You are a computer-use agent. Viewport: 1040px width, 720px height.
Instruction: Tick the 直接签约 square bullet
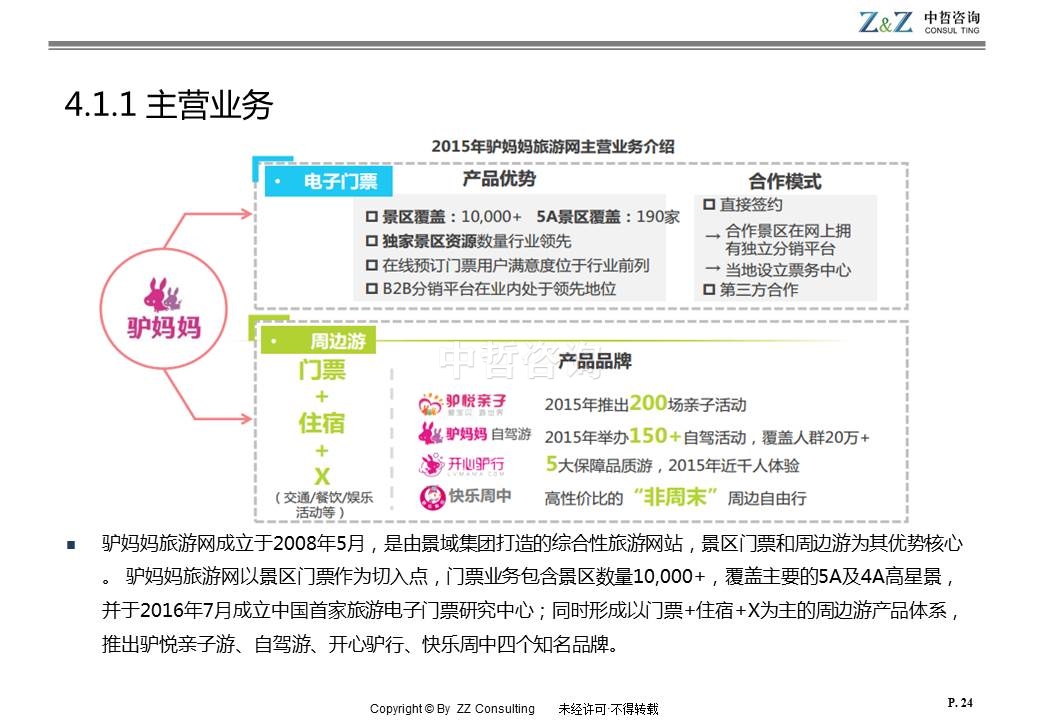pyautogui.click(x=709, y=205)
